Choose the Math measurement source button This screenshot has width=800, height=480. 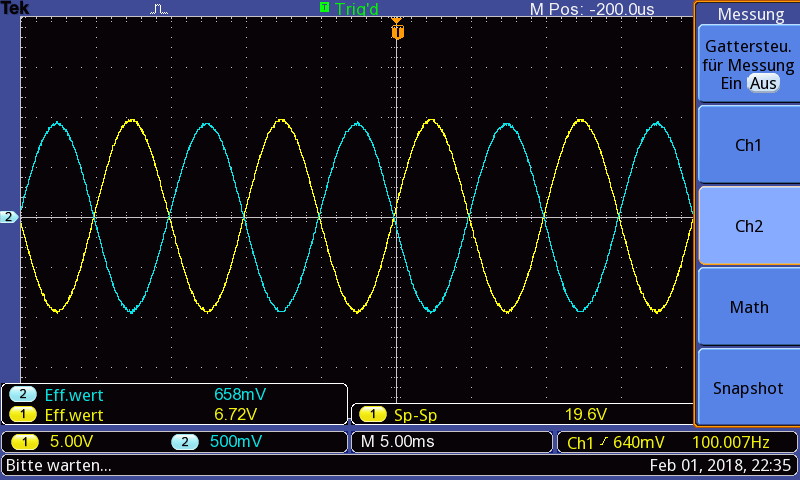click(748, 307)
